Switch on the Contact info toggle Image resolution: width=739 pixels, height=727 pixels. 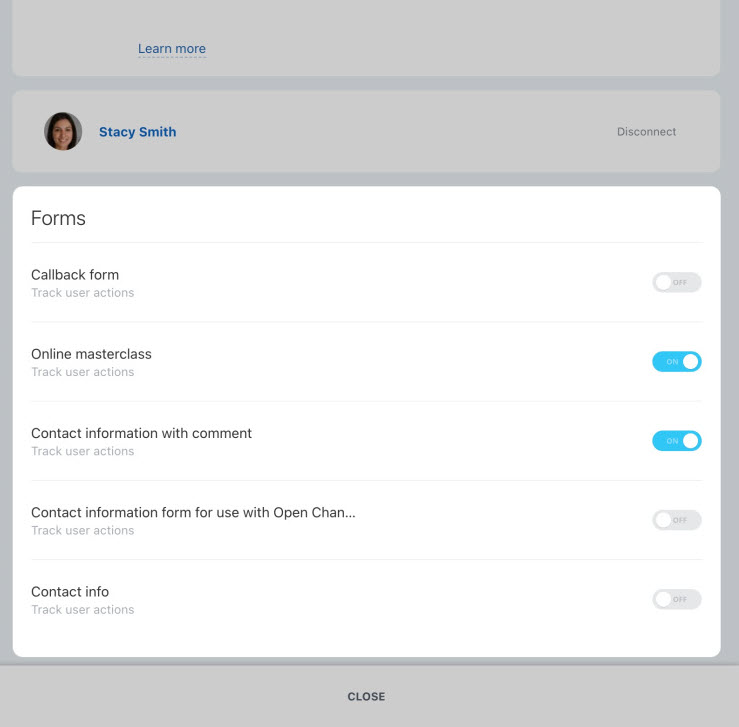(676, 599)
